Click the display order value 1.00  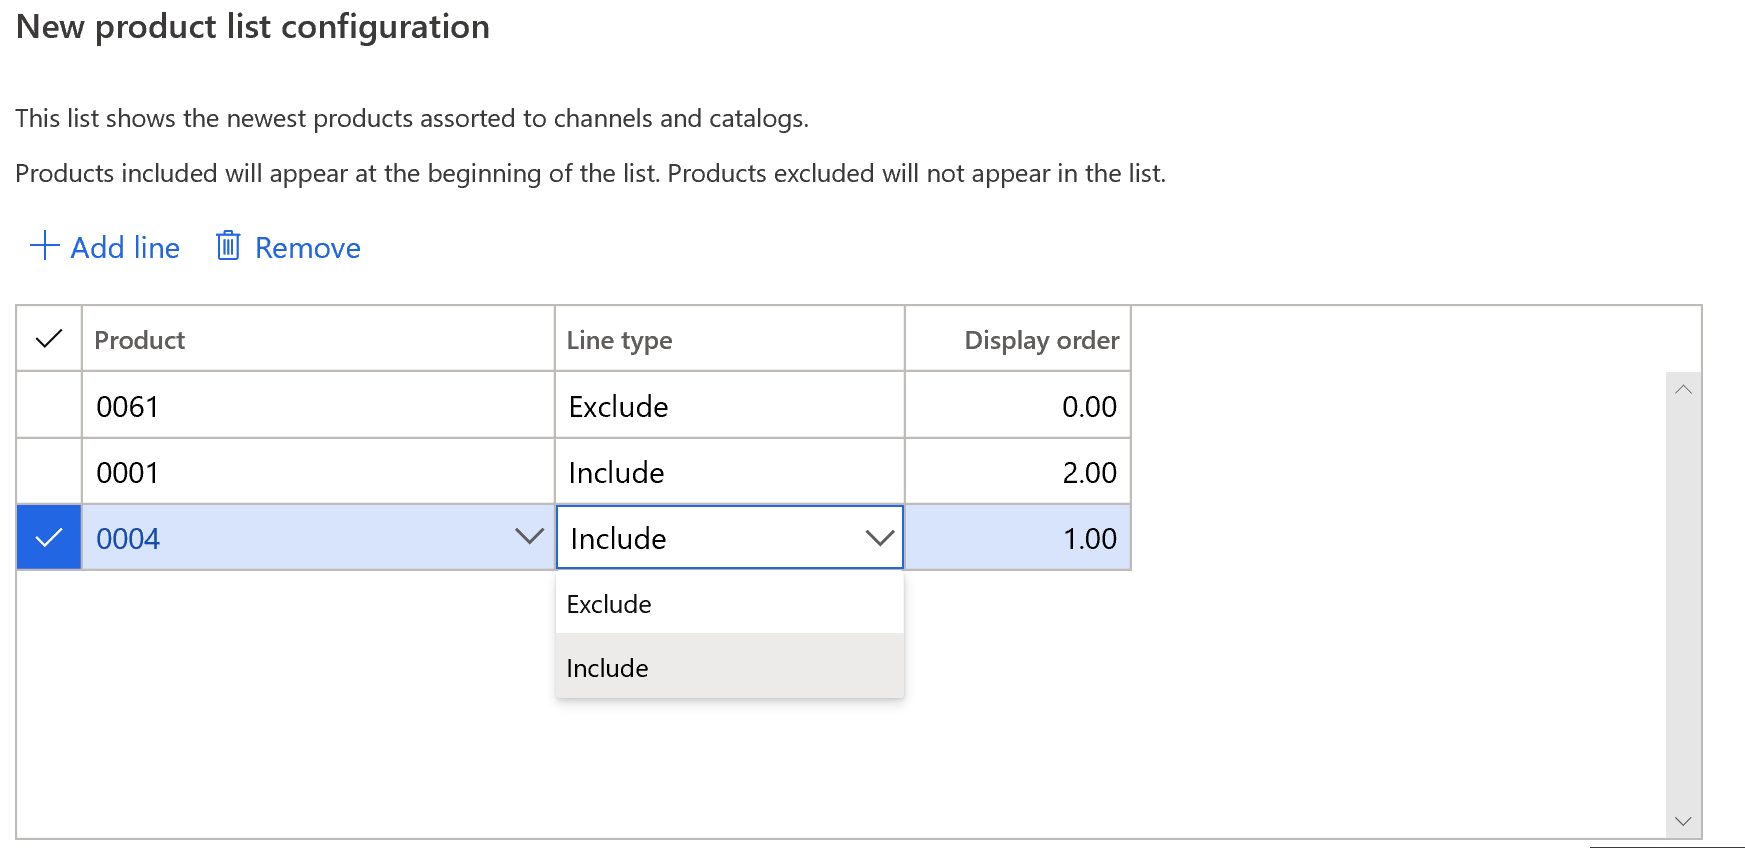1089,539
